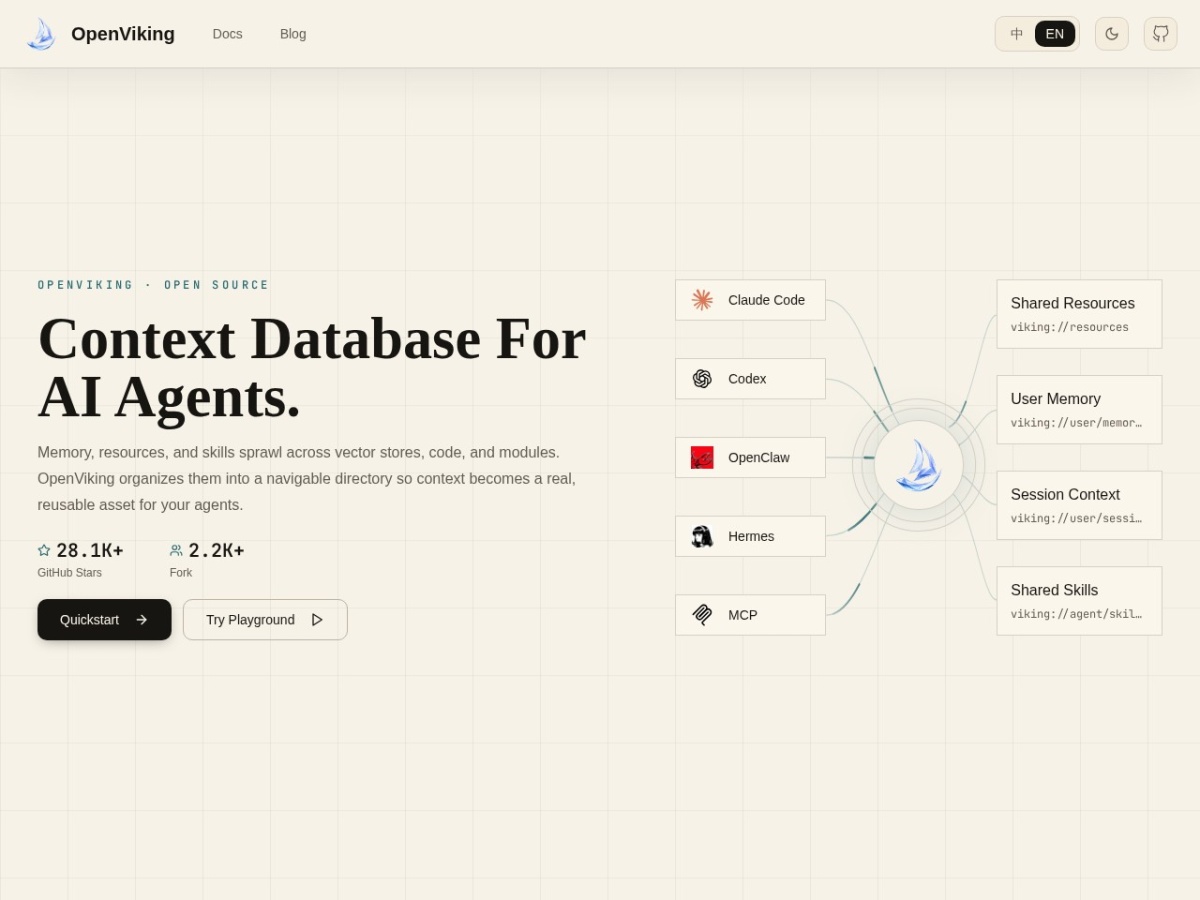Click the Claude Code starburst icon
The width and height of the screenshot is (1200, 900).
coord(702,300)
